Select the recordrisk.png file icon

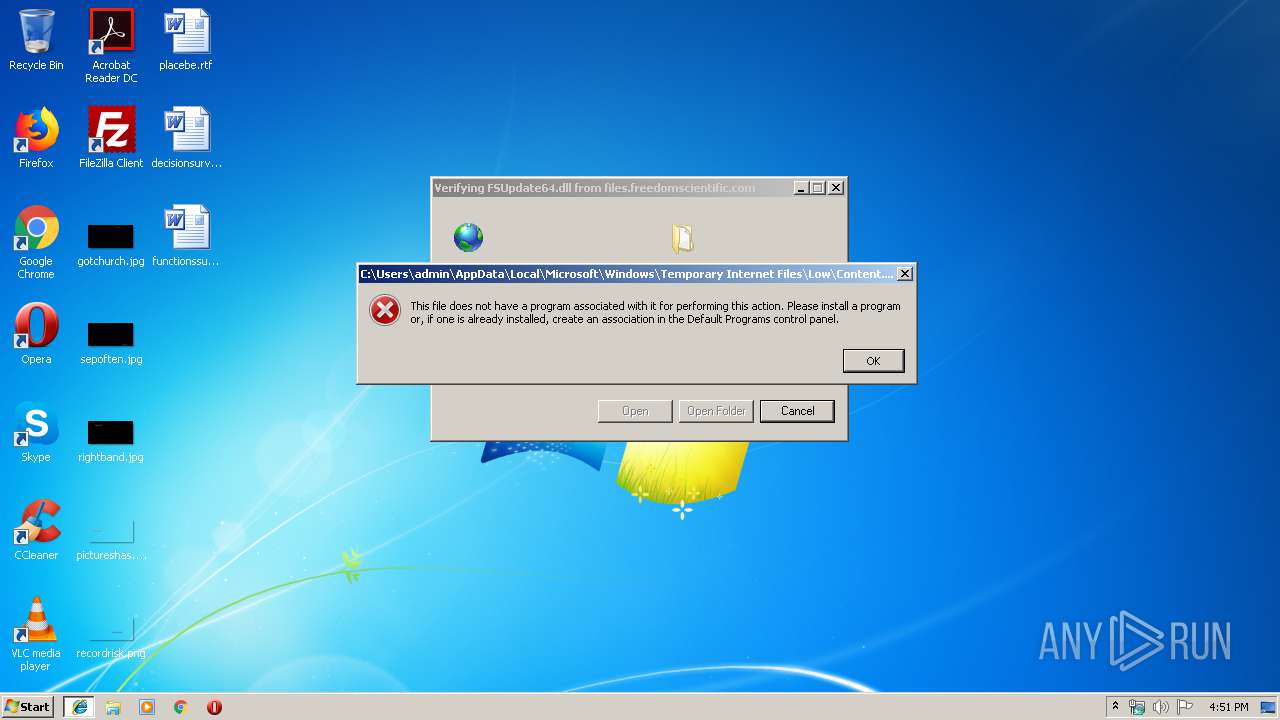[111, 637]
